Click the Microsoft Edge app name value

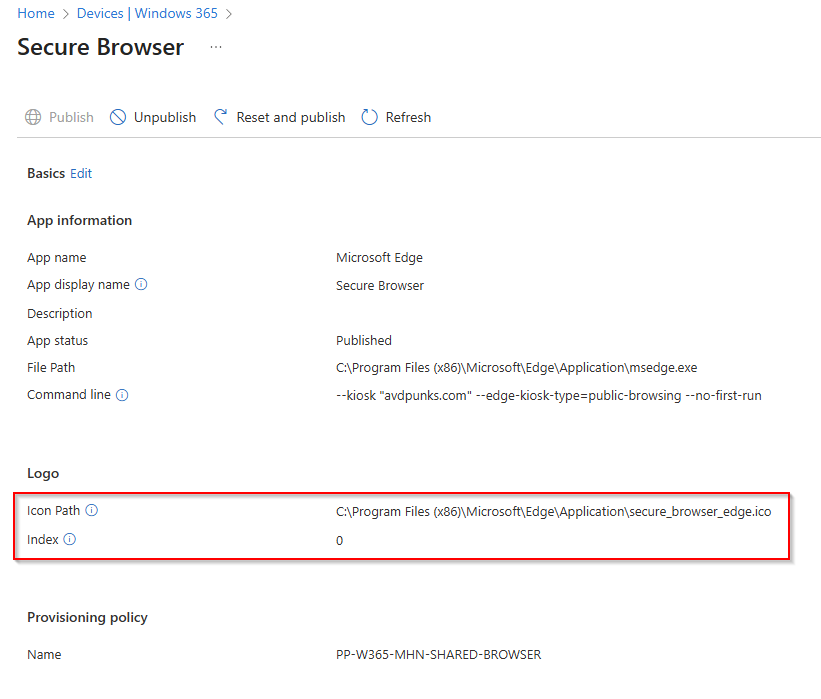coord(379,258)
